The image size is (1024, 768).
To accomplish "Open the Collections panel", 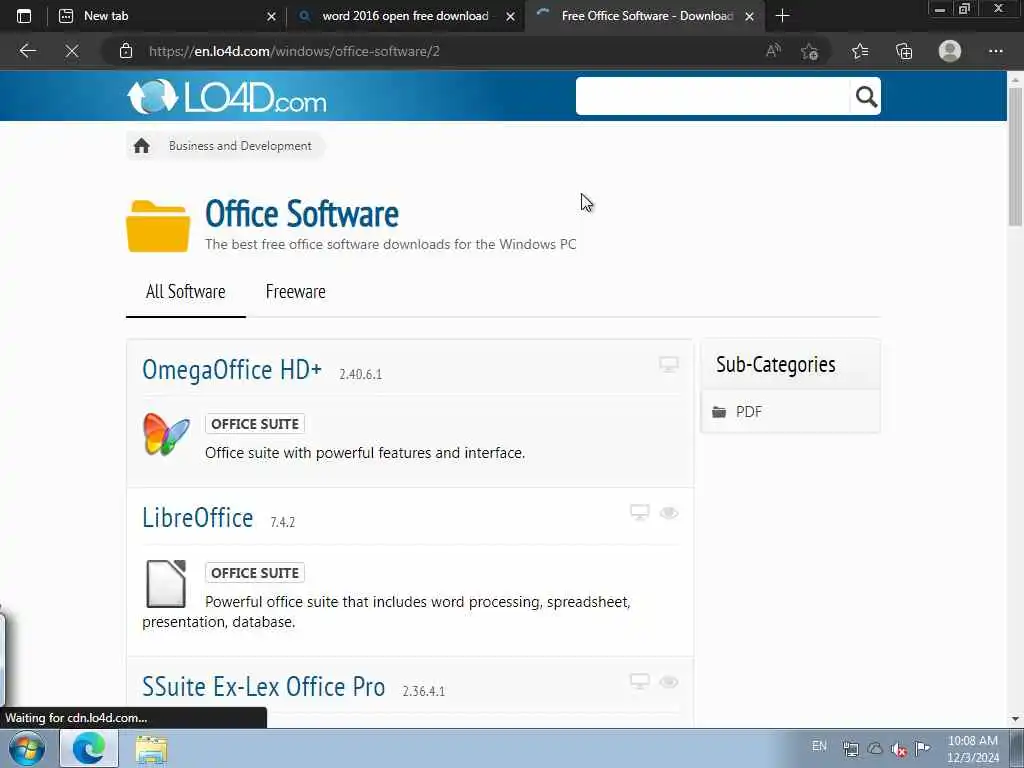I will pyautogui.click(x=904, y=51).
